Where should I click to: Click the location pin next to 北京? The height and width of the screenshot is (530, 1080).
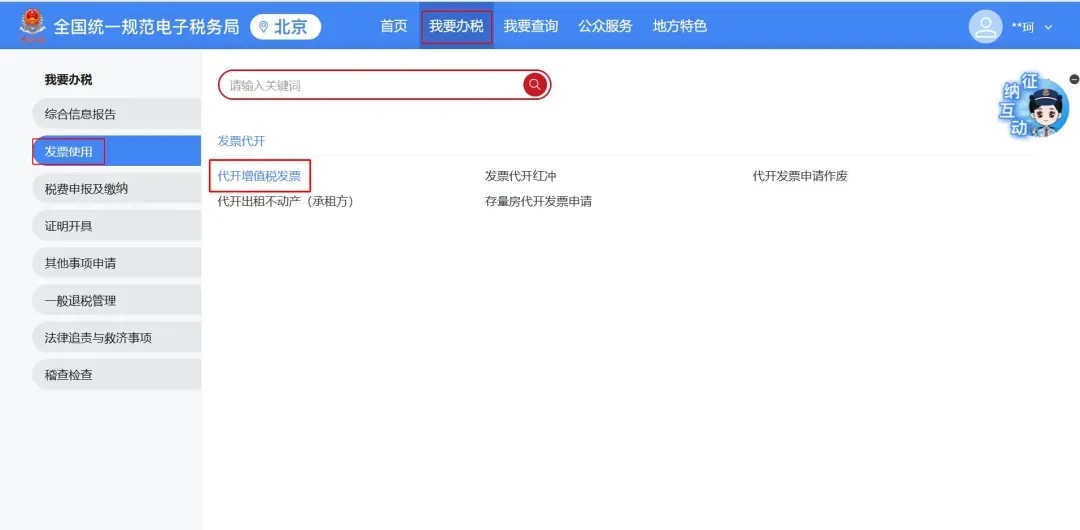(264, 27)
